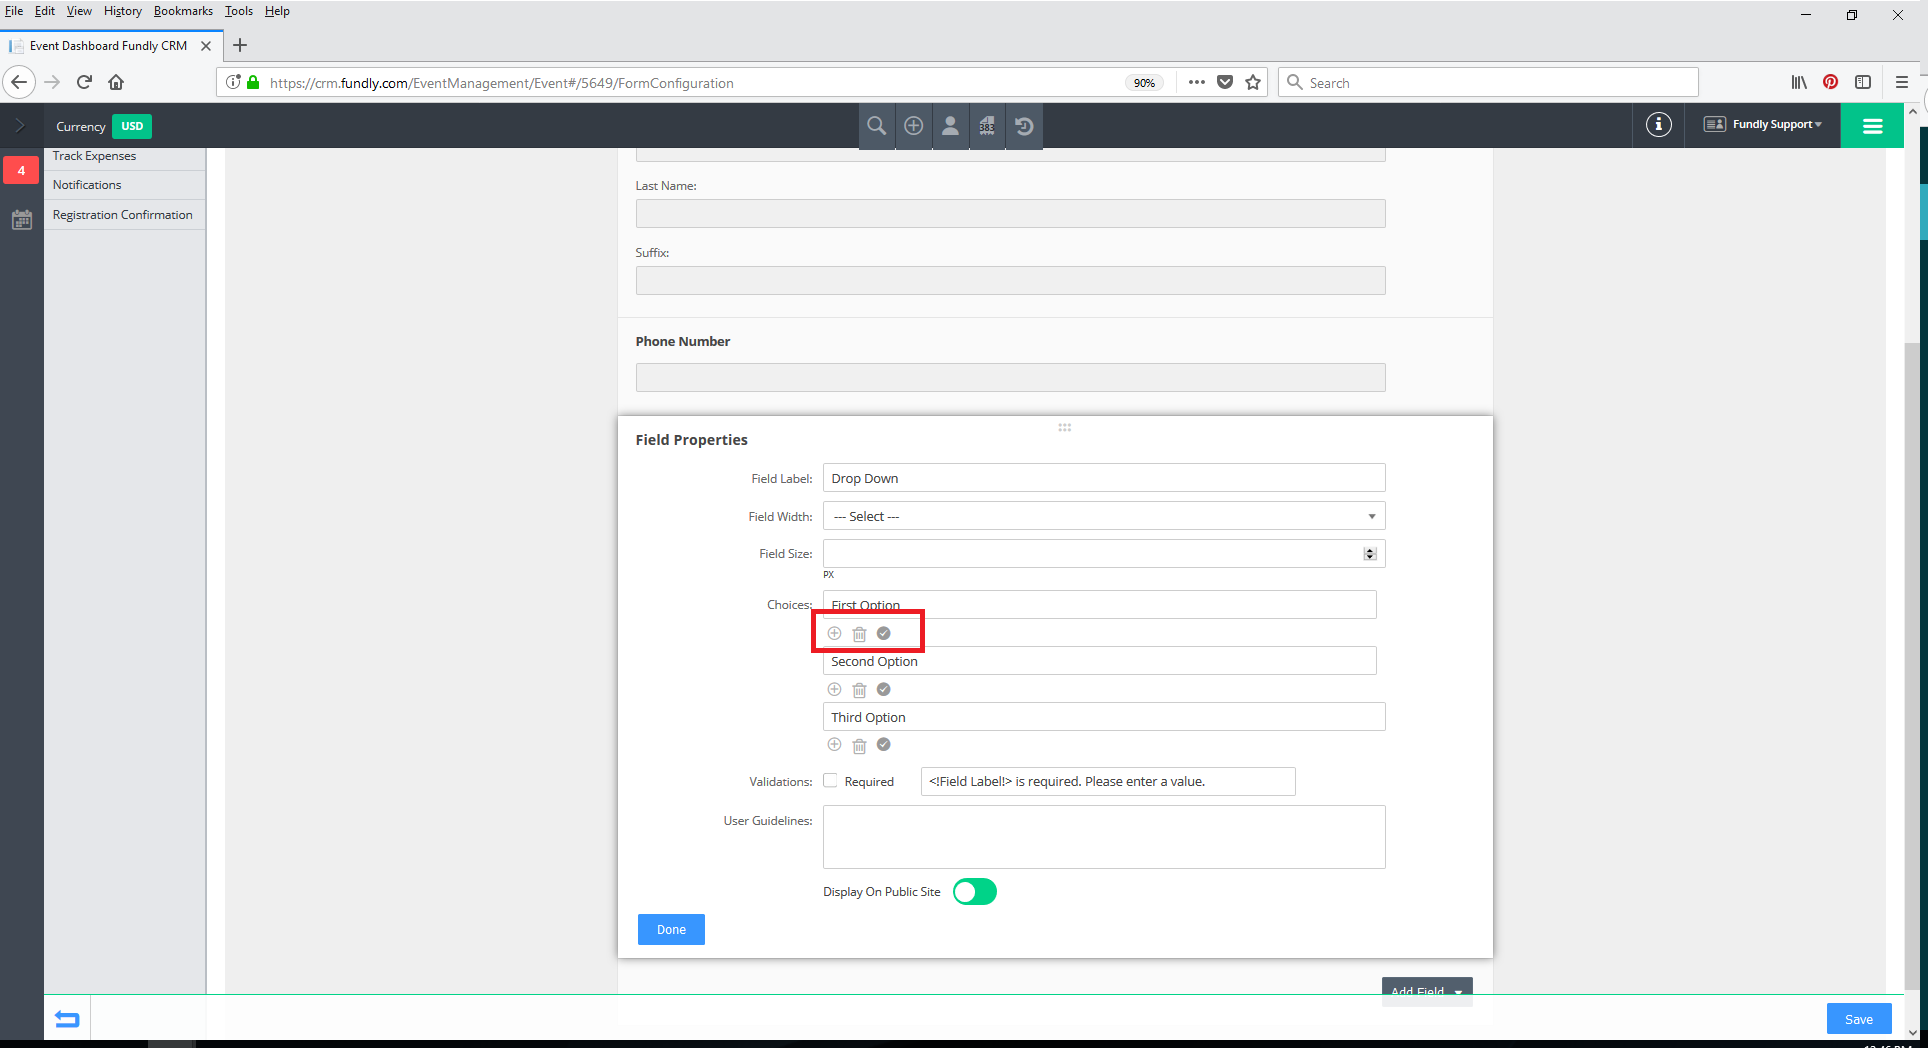Image resolution: width=1928 pixels, height=1048 pixels.
Task: Click the Done button
Action: click(671, 930)
